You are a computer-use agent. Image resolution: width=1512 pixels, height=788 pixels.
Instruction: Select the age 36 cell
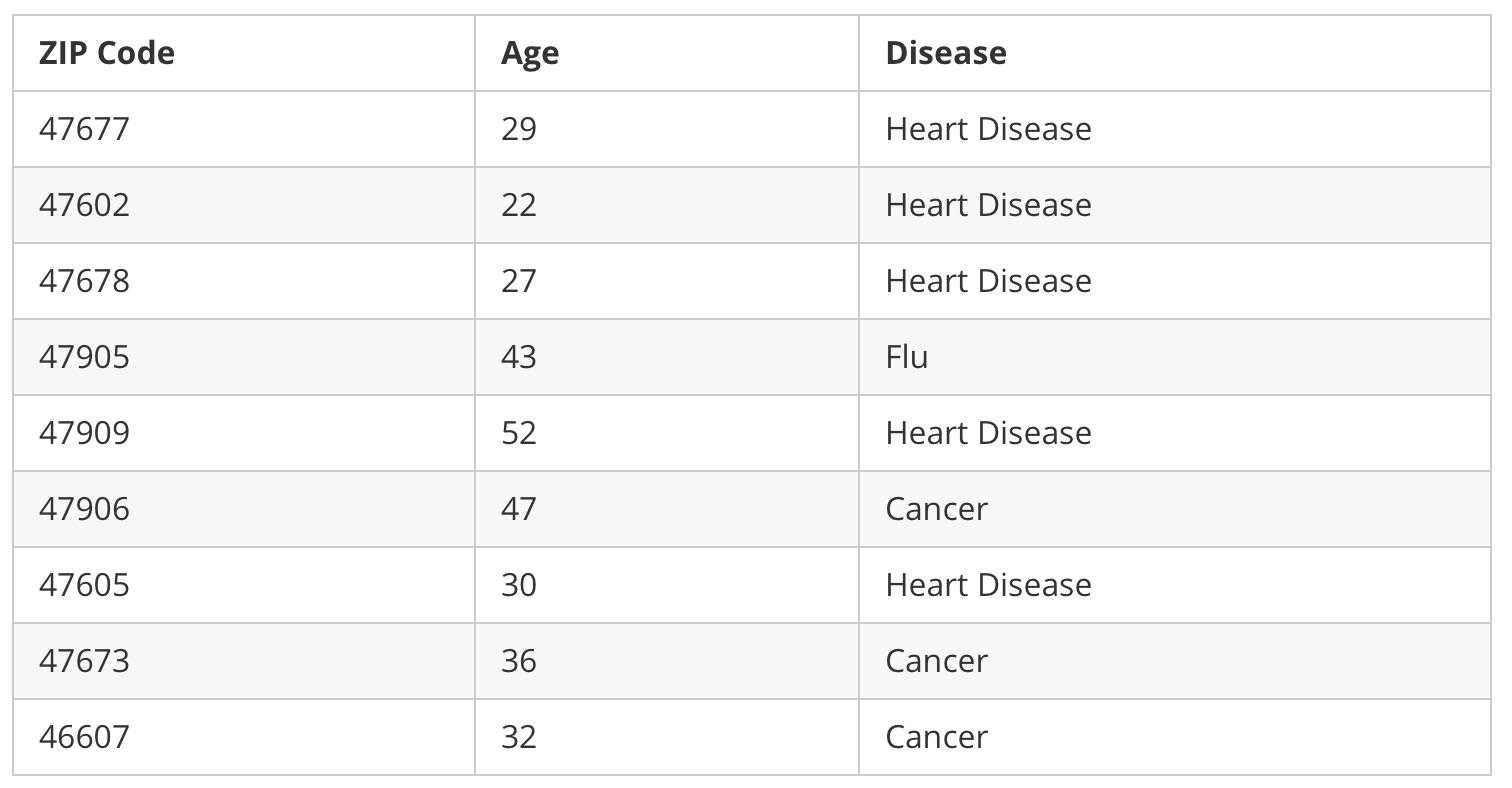click(x=518, y=661)
